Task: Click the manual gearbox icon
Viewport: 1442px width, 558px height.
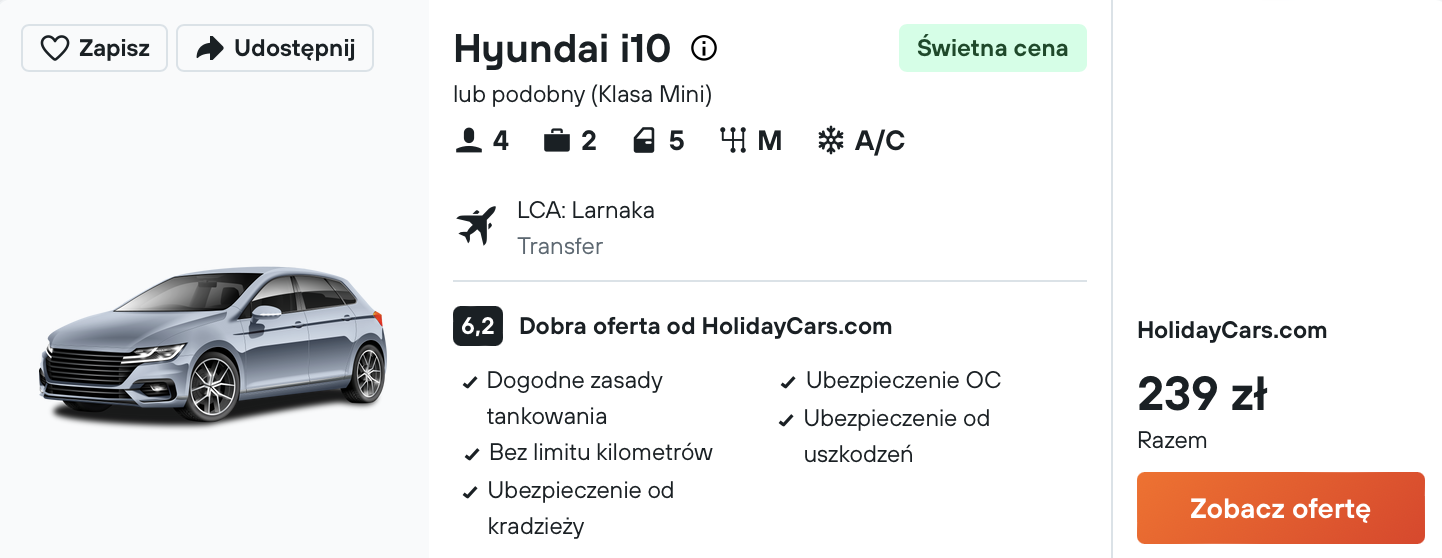Action: (733, 141)
